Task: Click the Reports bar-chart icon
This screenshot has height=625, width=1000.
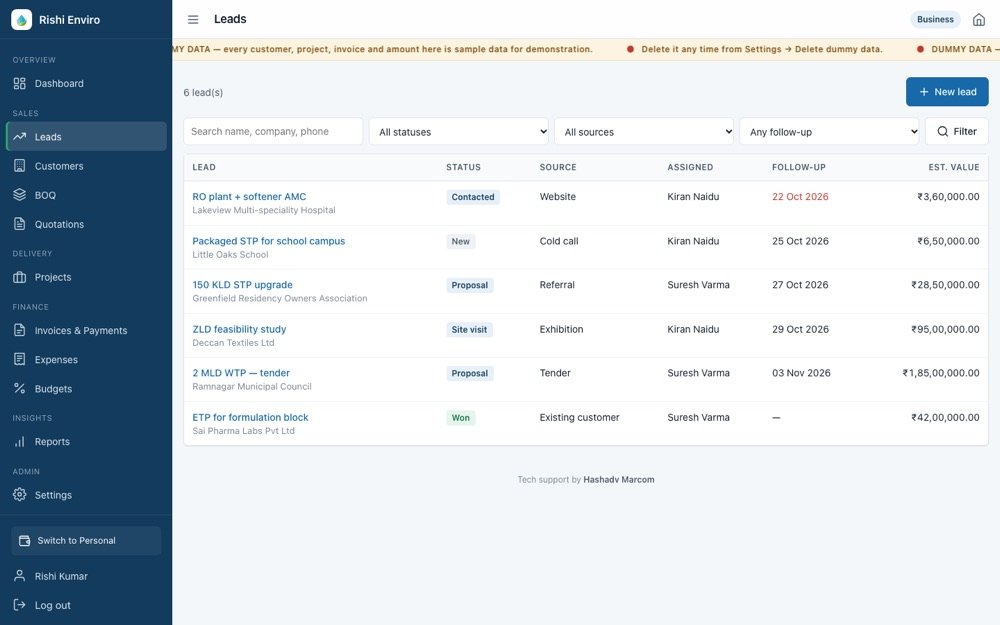Action: click(x=20, y=441)
